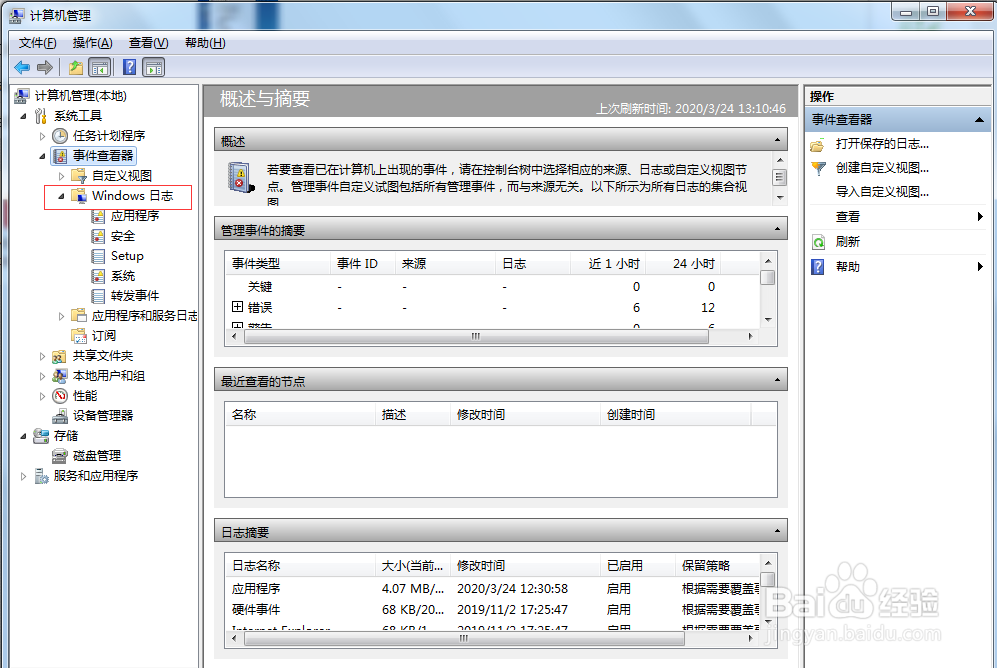Expand the 自定义视图 tree node

62,176
